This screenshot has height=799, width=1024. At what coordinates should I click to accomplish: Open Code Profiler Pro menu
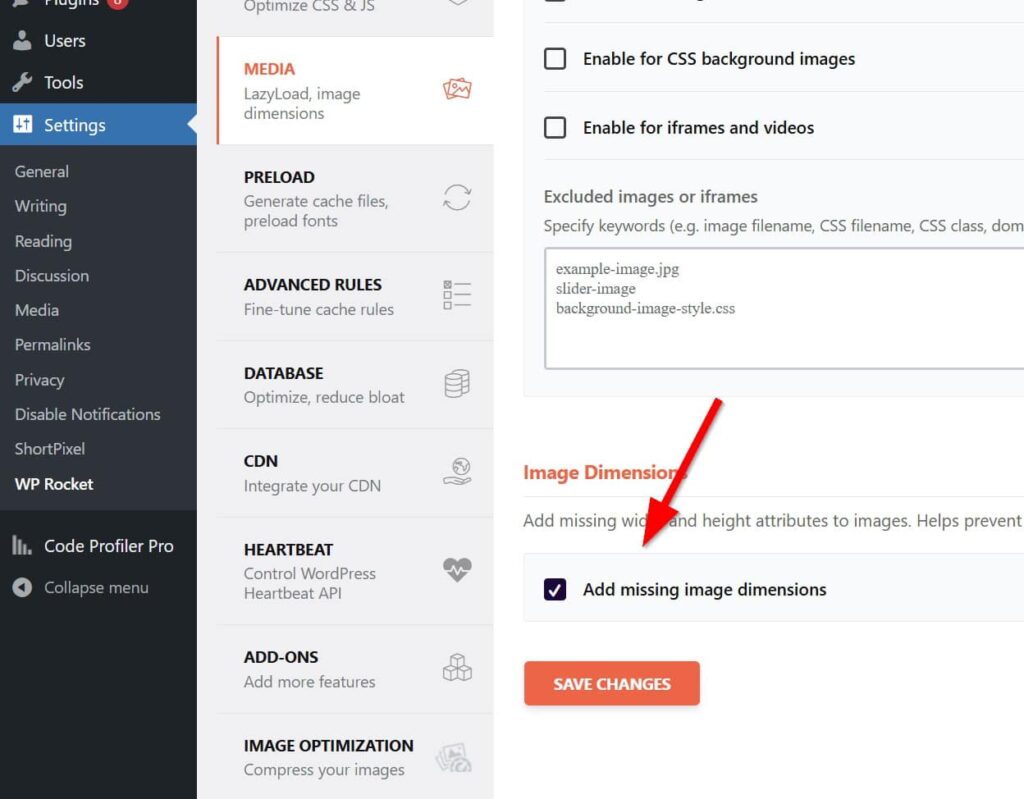coord(108,546)
